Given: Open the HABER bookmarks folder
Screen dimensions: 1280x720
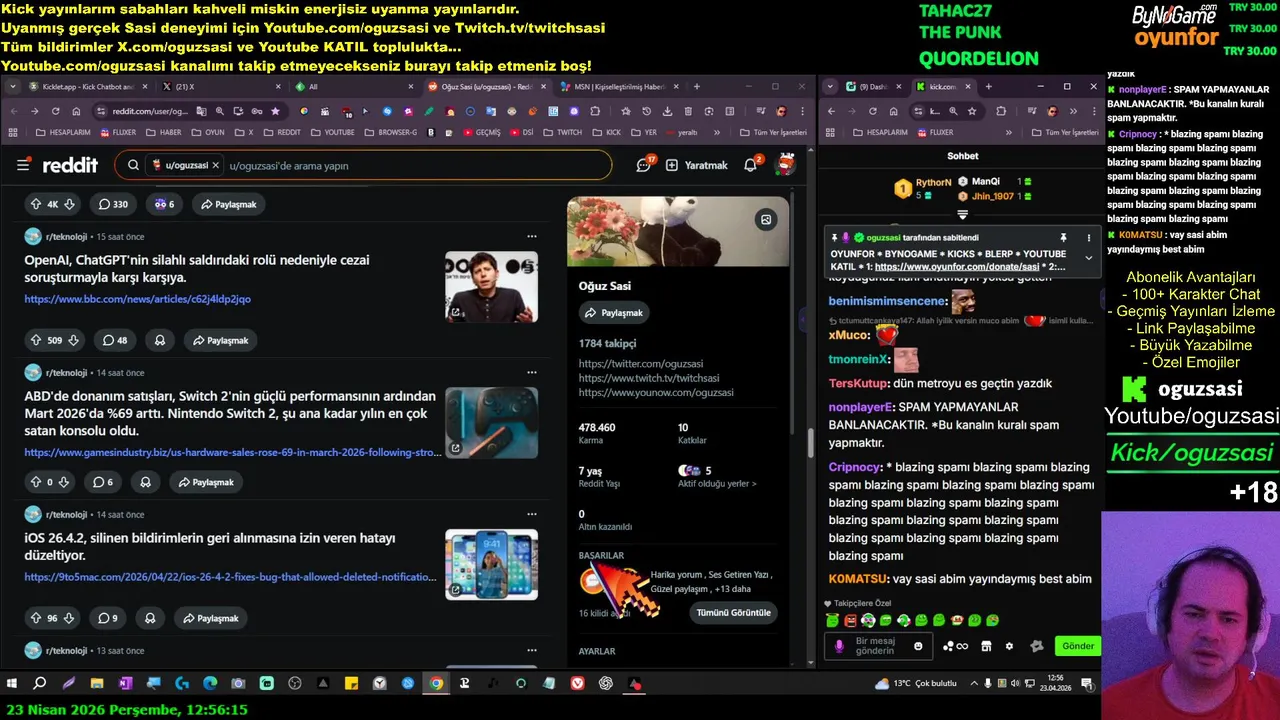Looking at the screenshot, I should (163, 132).
